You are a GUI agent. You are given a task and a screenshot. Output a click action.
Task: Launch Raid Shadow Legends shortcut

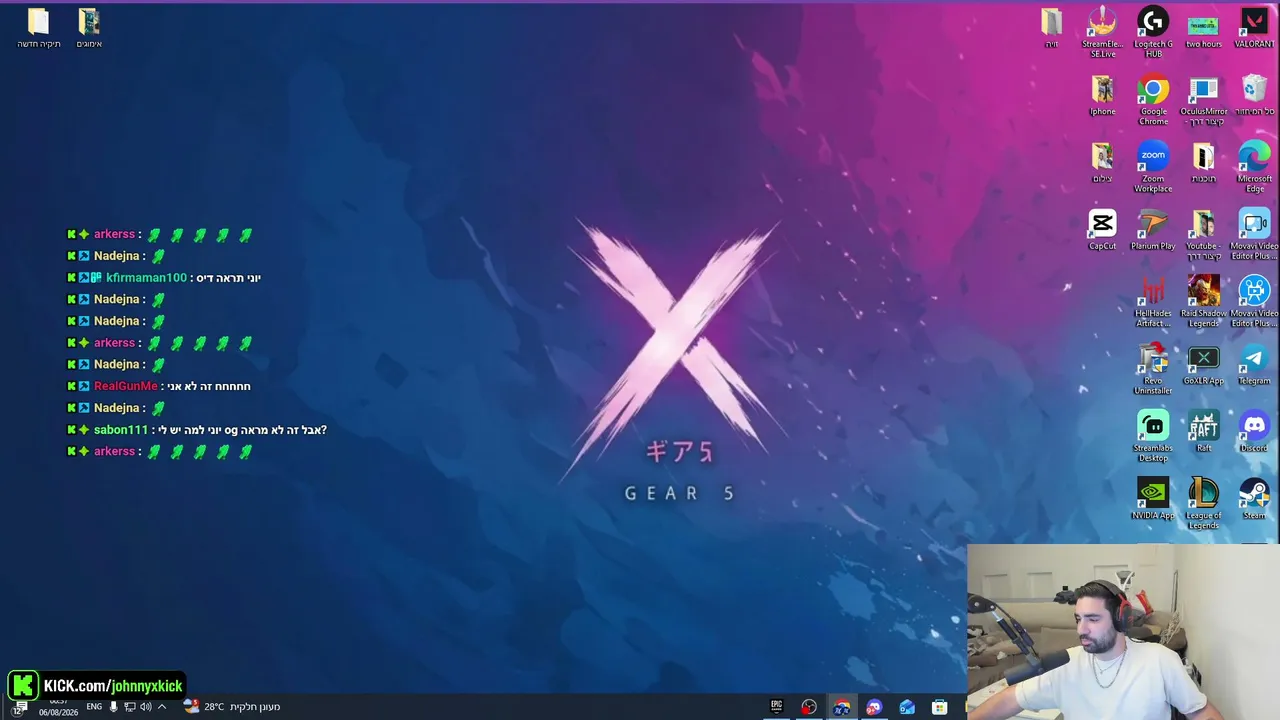[1203, 302]
